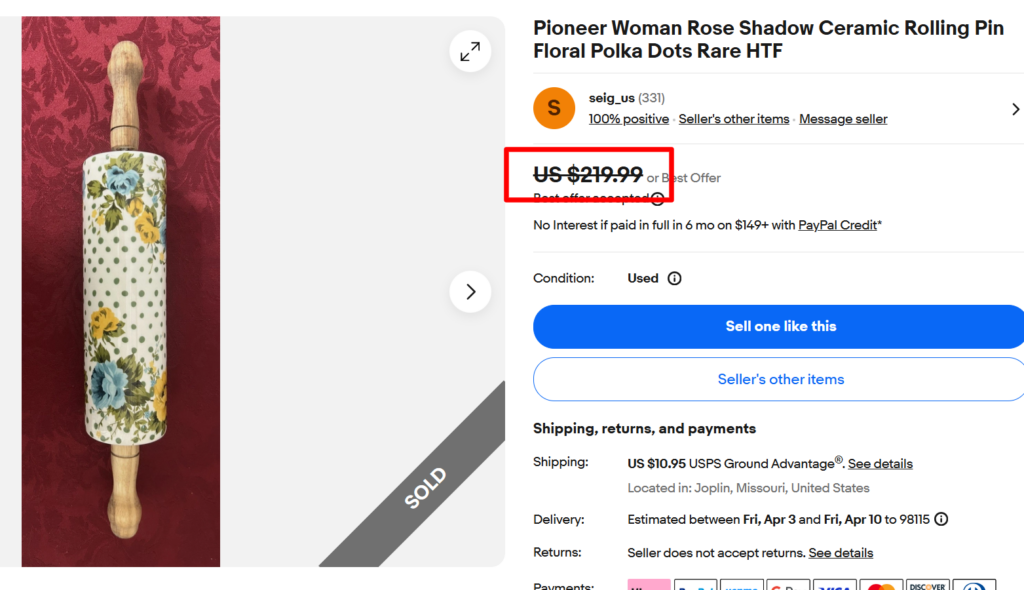Show the next product photo
Screen dimensions: 1024x590
point(470,291)
